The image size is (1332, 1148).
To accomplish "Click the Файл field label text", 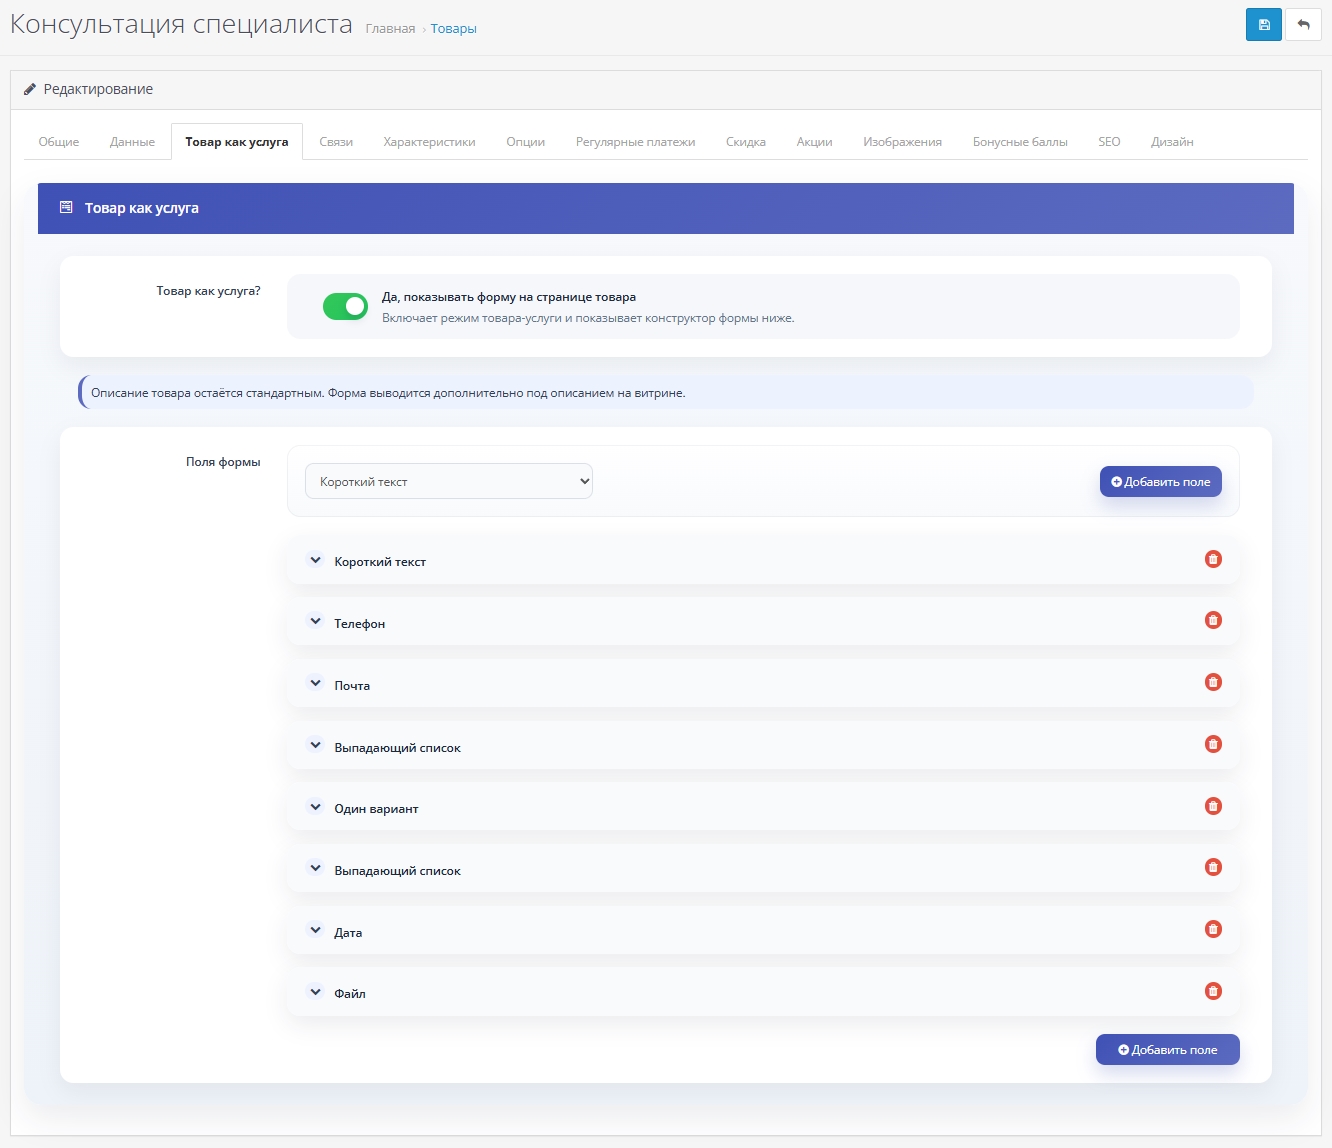I will 350,994.
